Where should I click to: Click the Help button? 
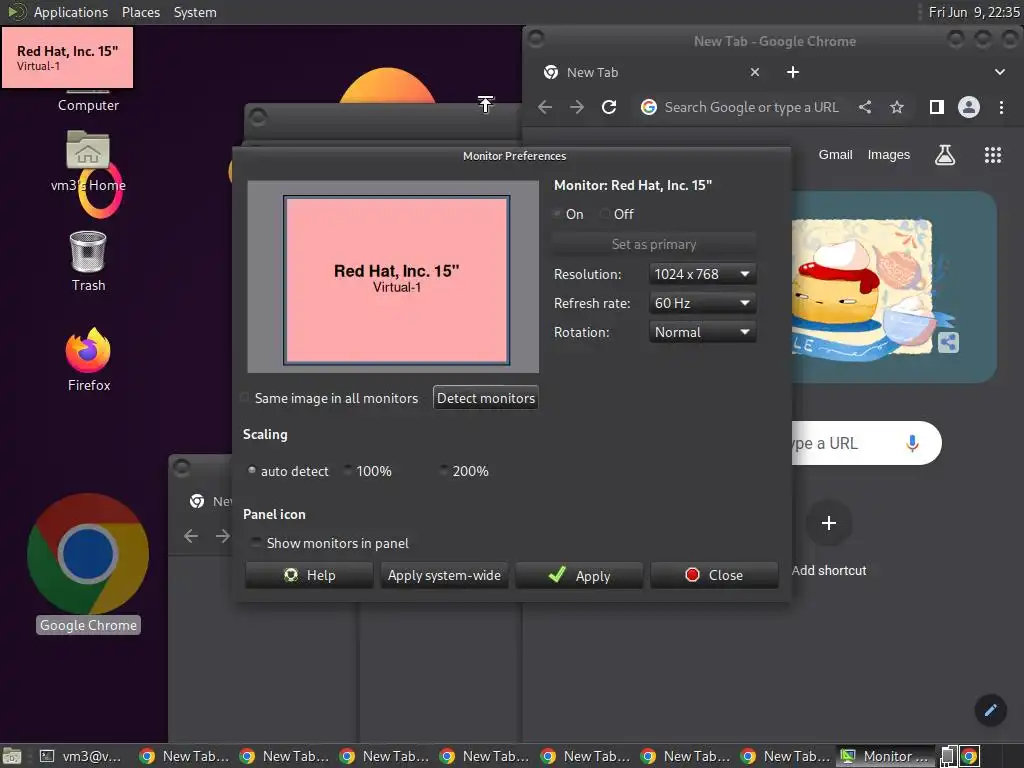[x=310, y=575]
